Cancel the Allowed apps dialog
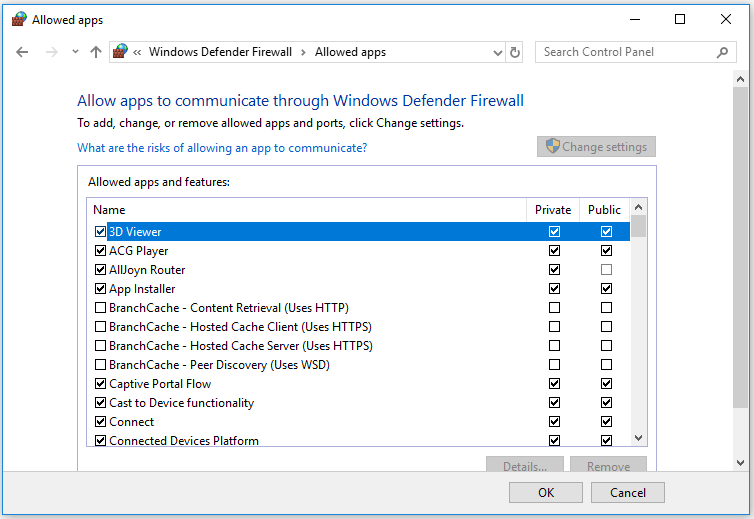The image size is (754, 519). point(628,493)
